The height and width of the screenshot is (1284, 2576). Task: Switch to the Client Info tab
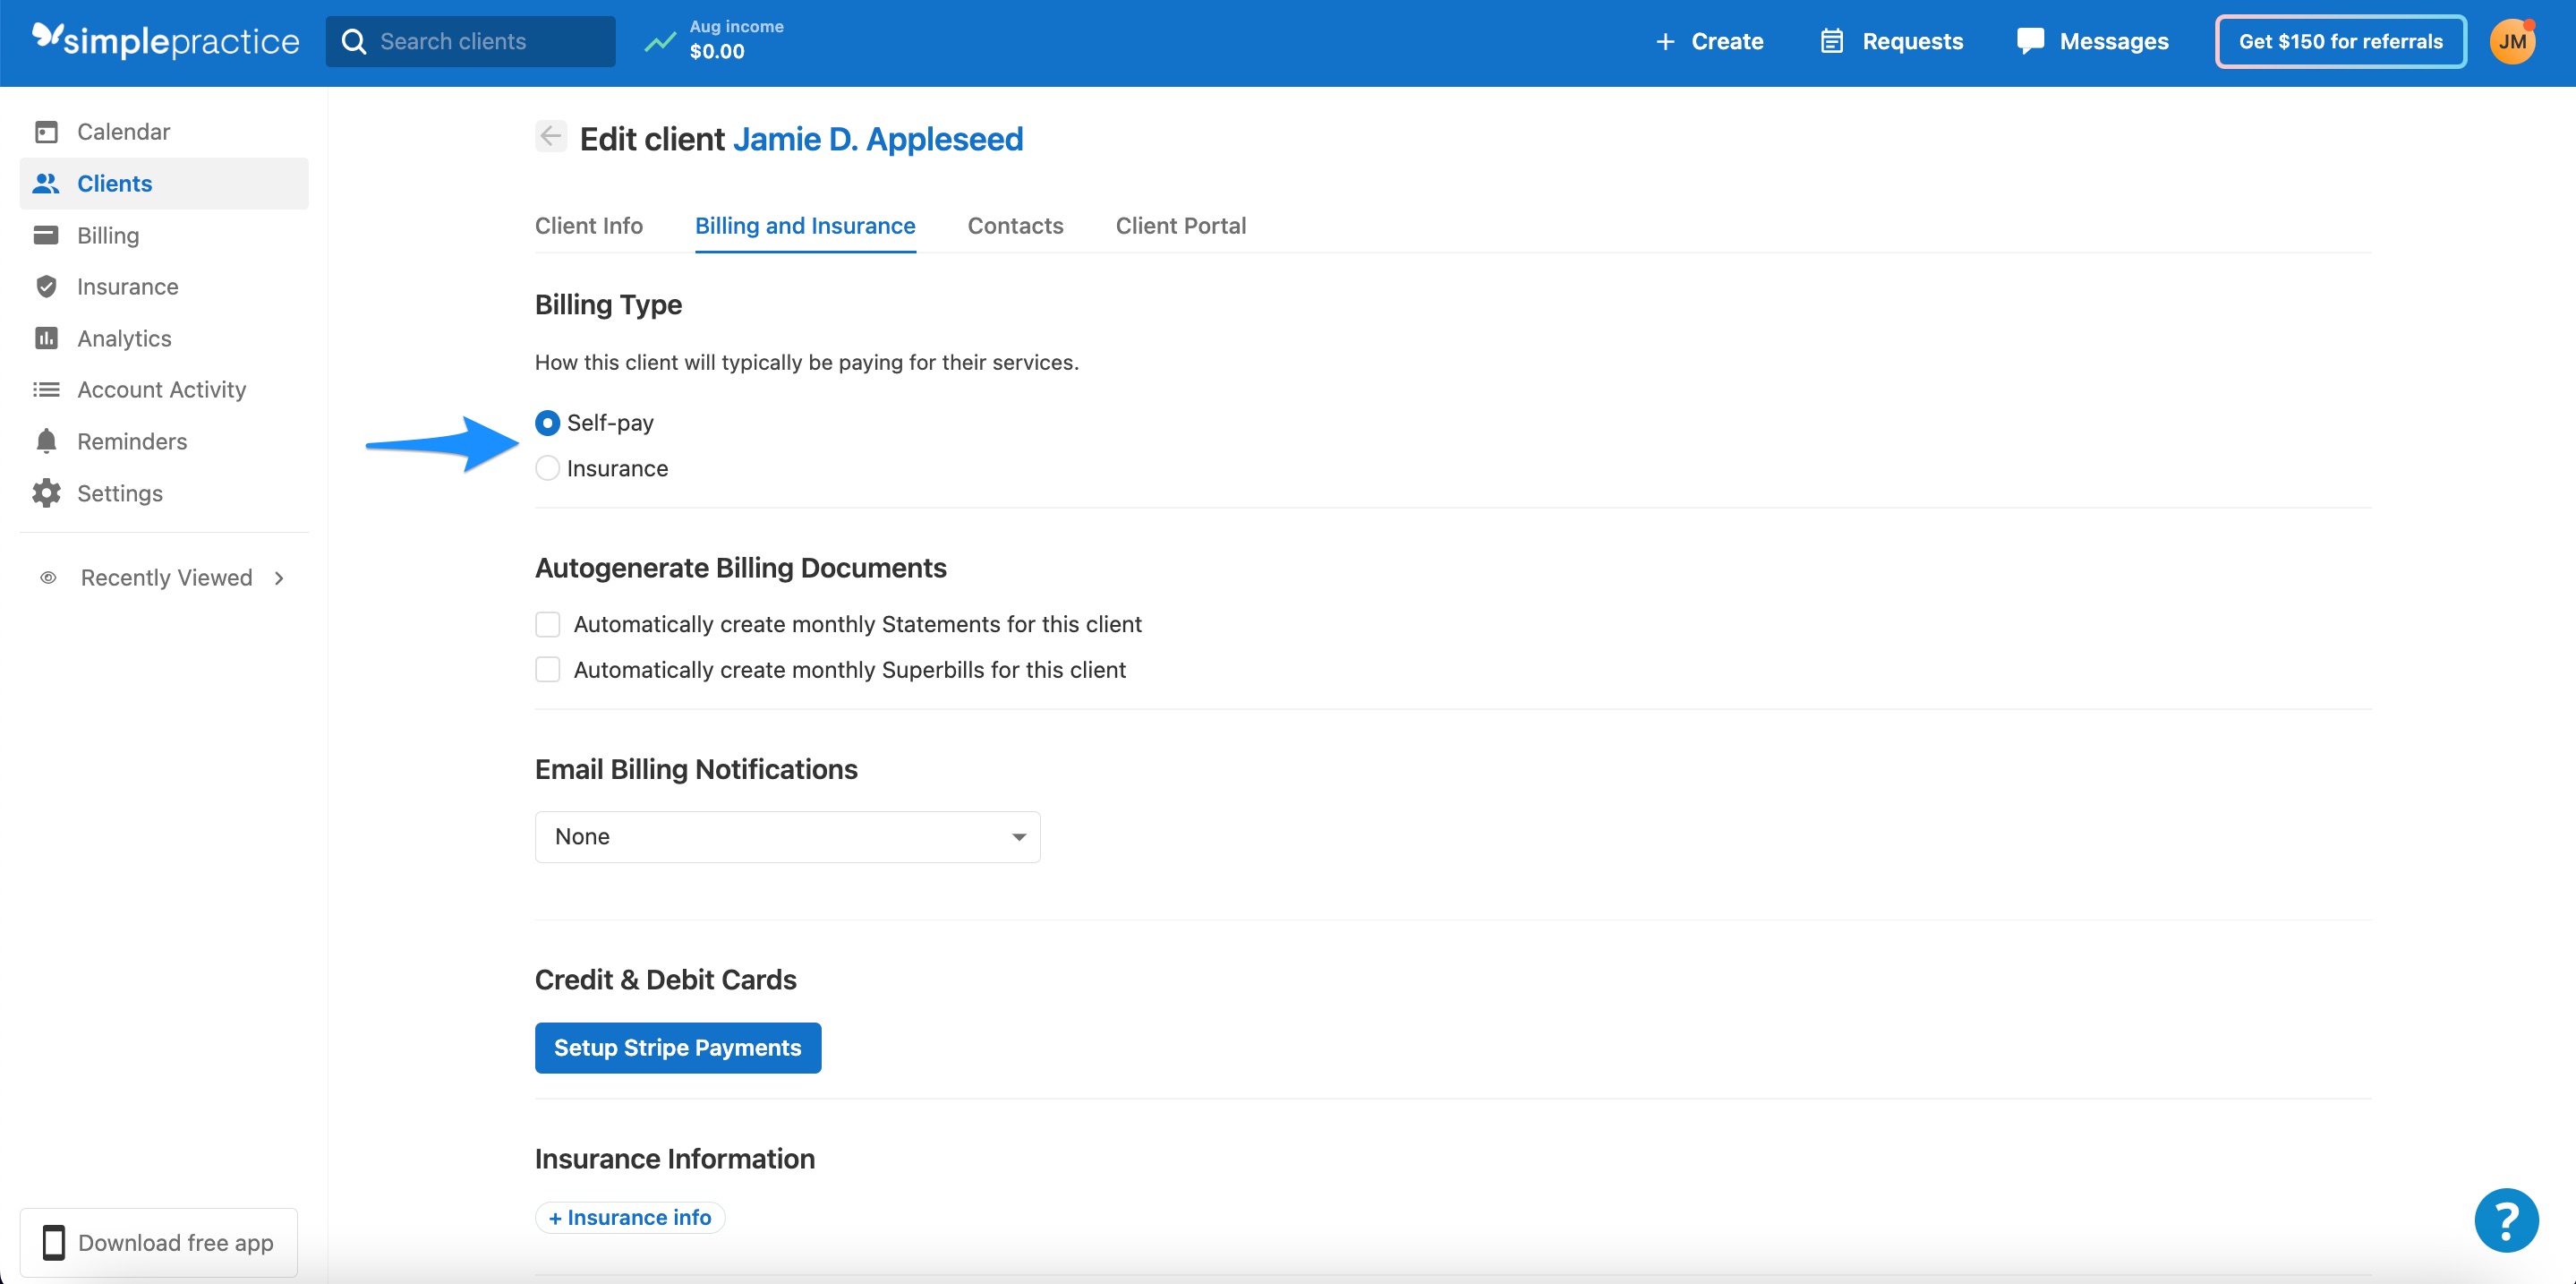588,226
